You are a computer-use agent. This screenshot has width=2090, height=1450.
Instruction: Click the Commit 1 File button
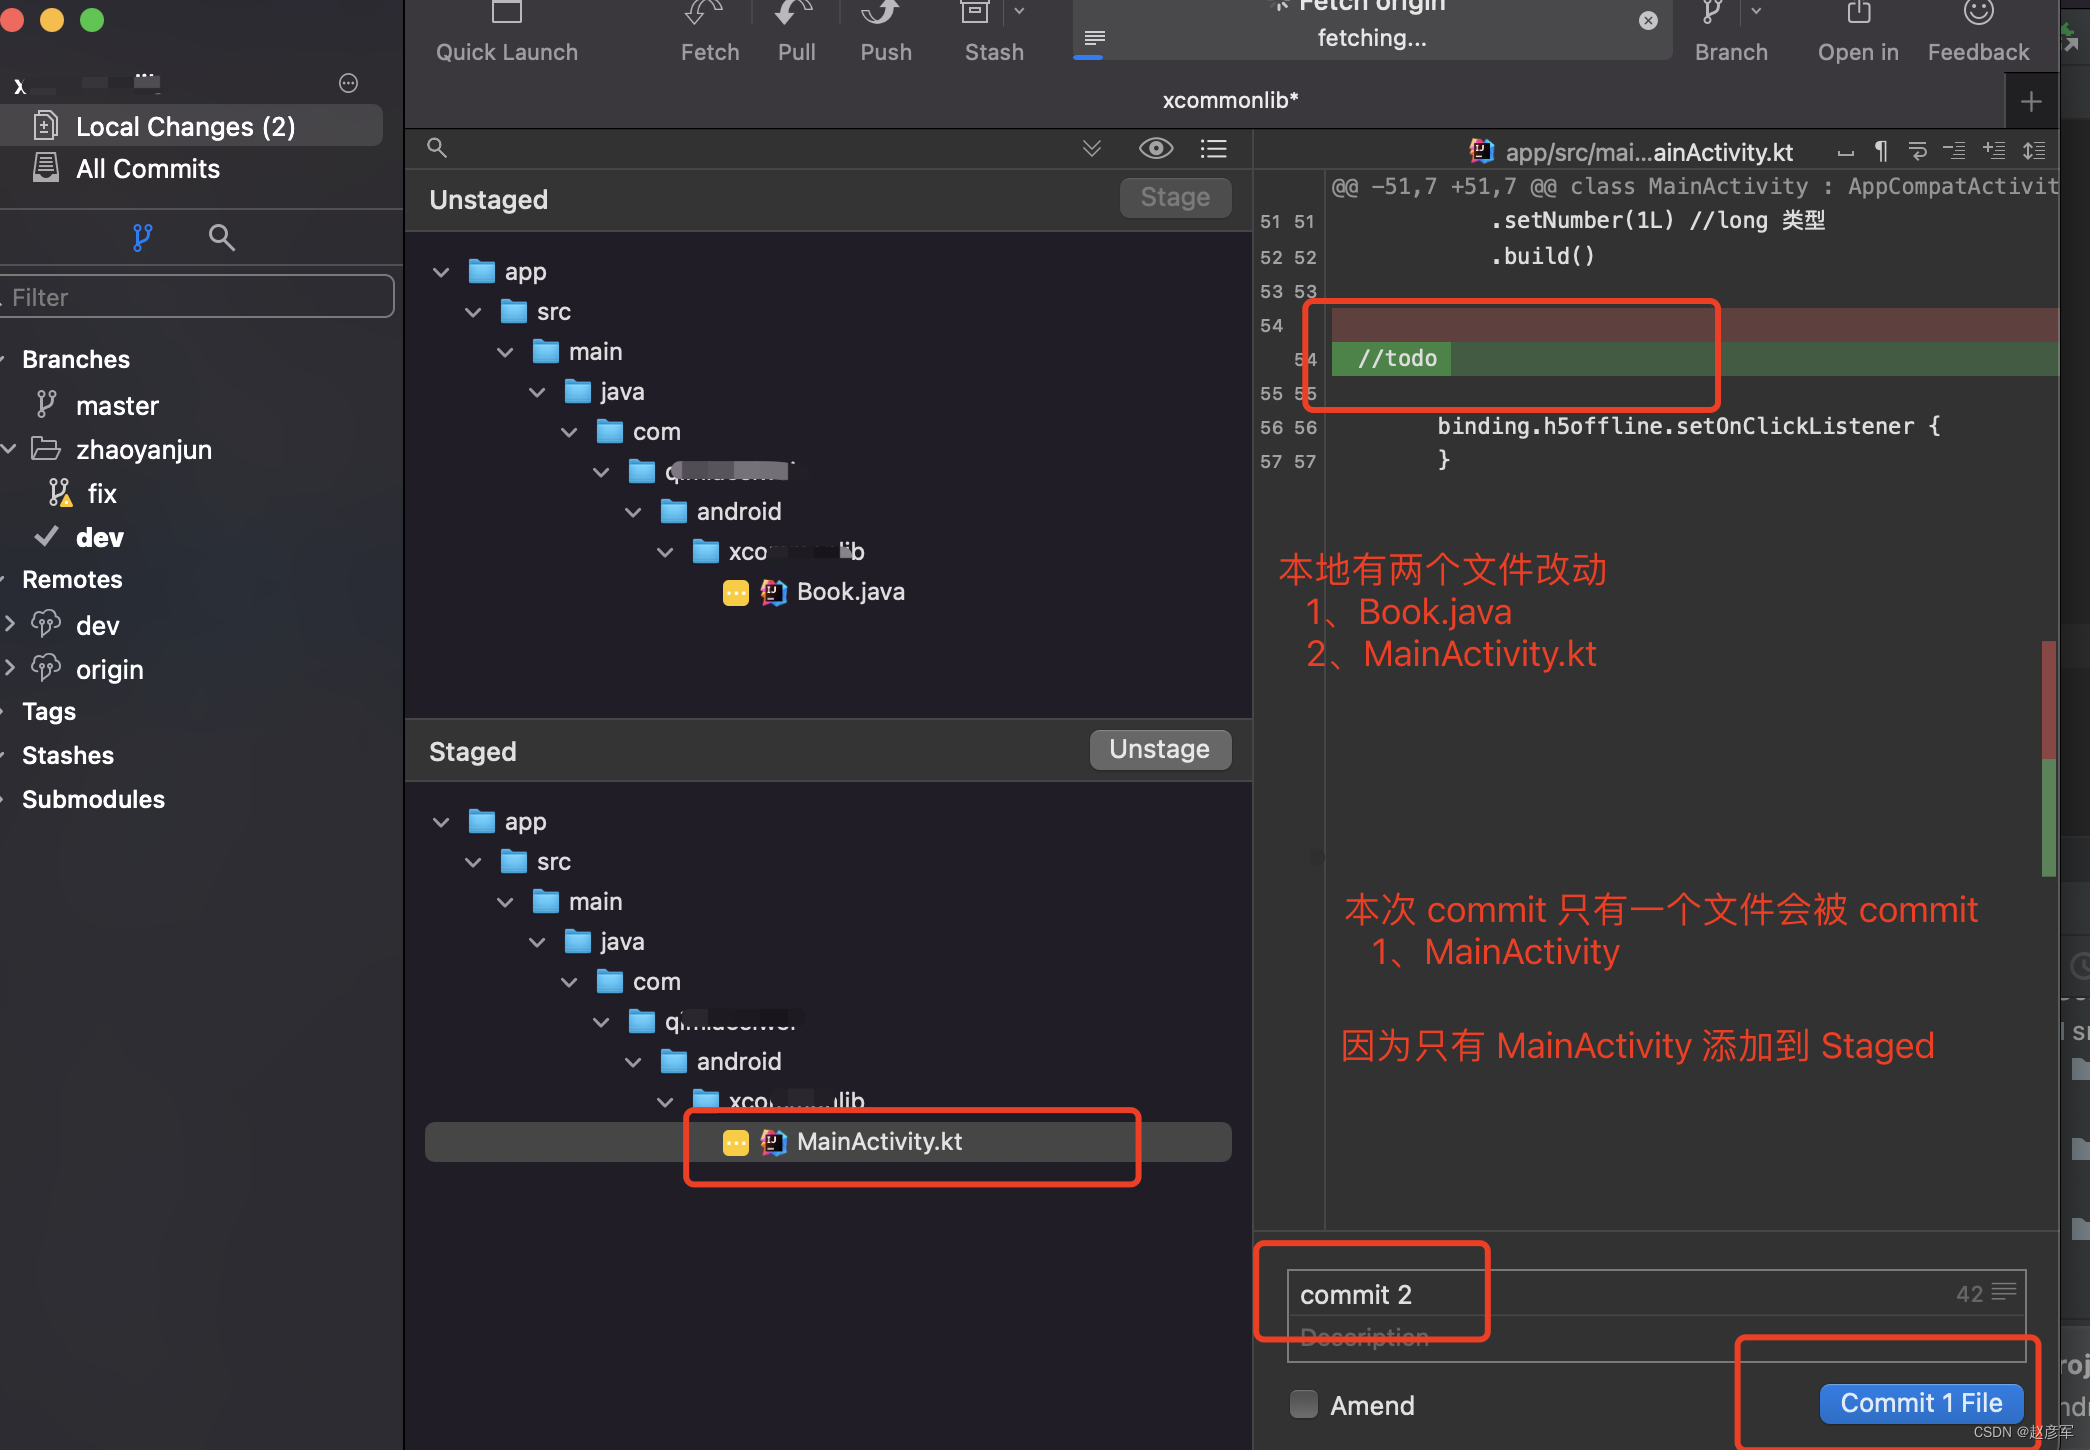point(1919,1403)
